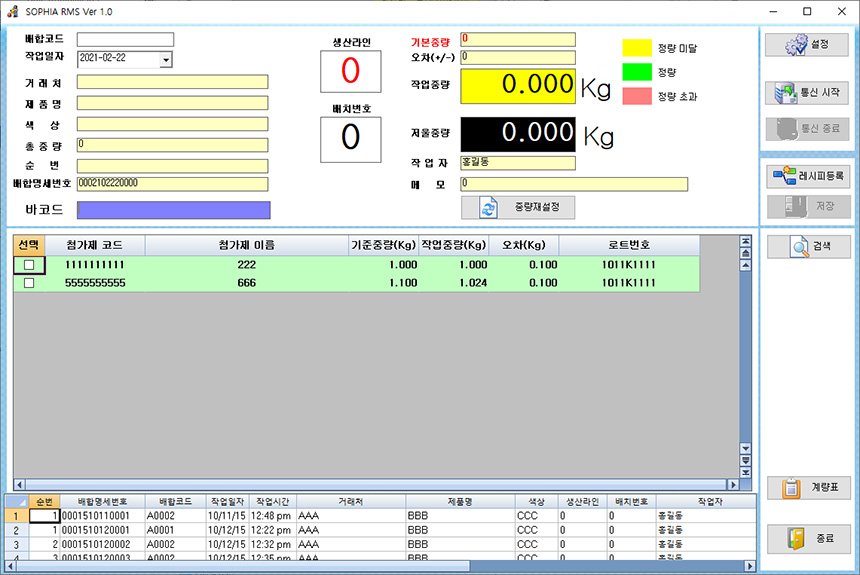Select row 2 in the history grid
860x575 pixels.
tap(16, 530)
